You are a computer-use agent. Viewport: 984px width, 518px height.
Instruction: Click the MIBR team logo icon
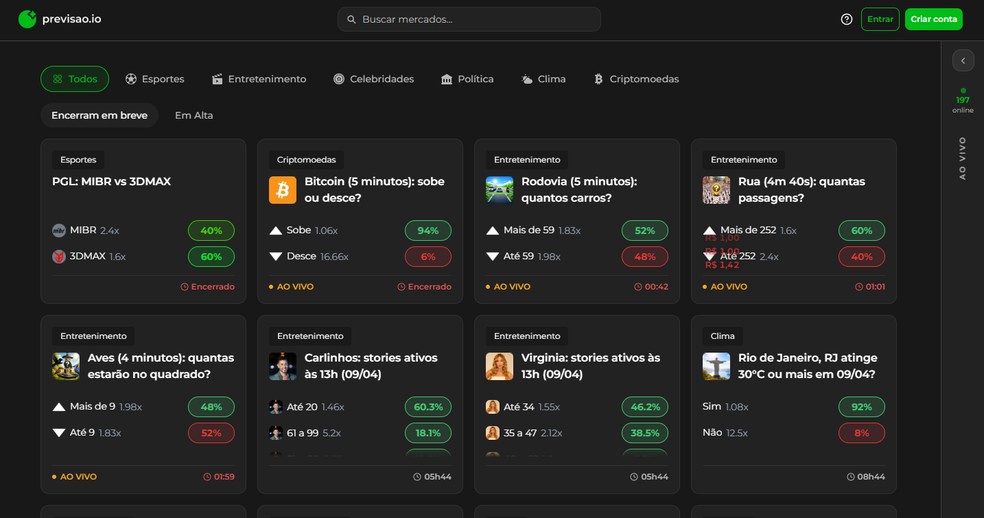pyautogui.click(x=58, y=230)
